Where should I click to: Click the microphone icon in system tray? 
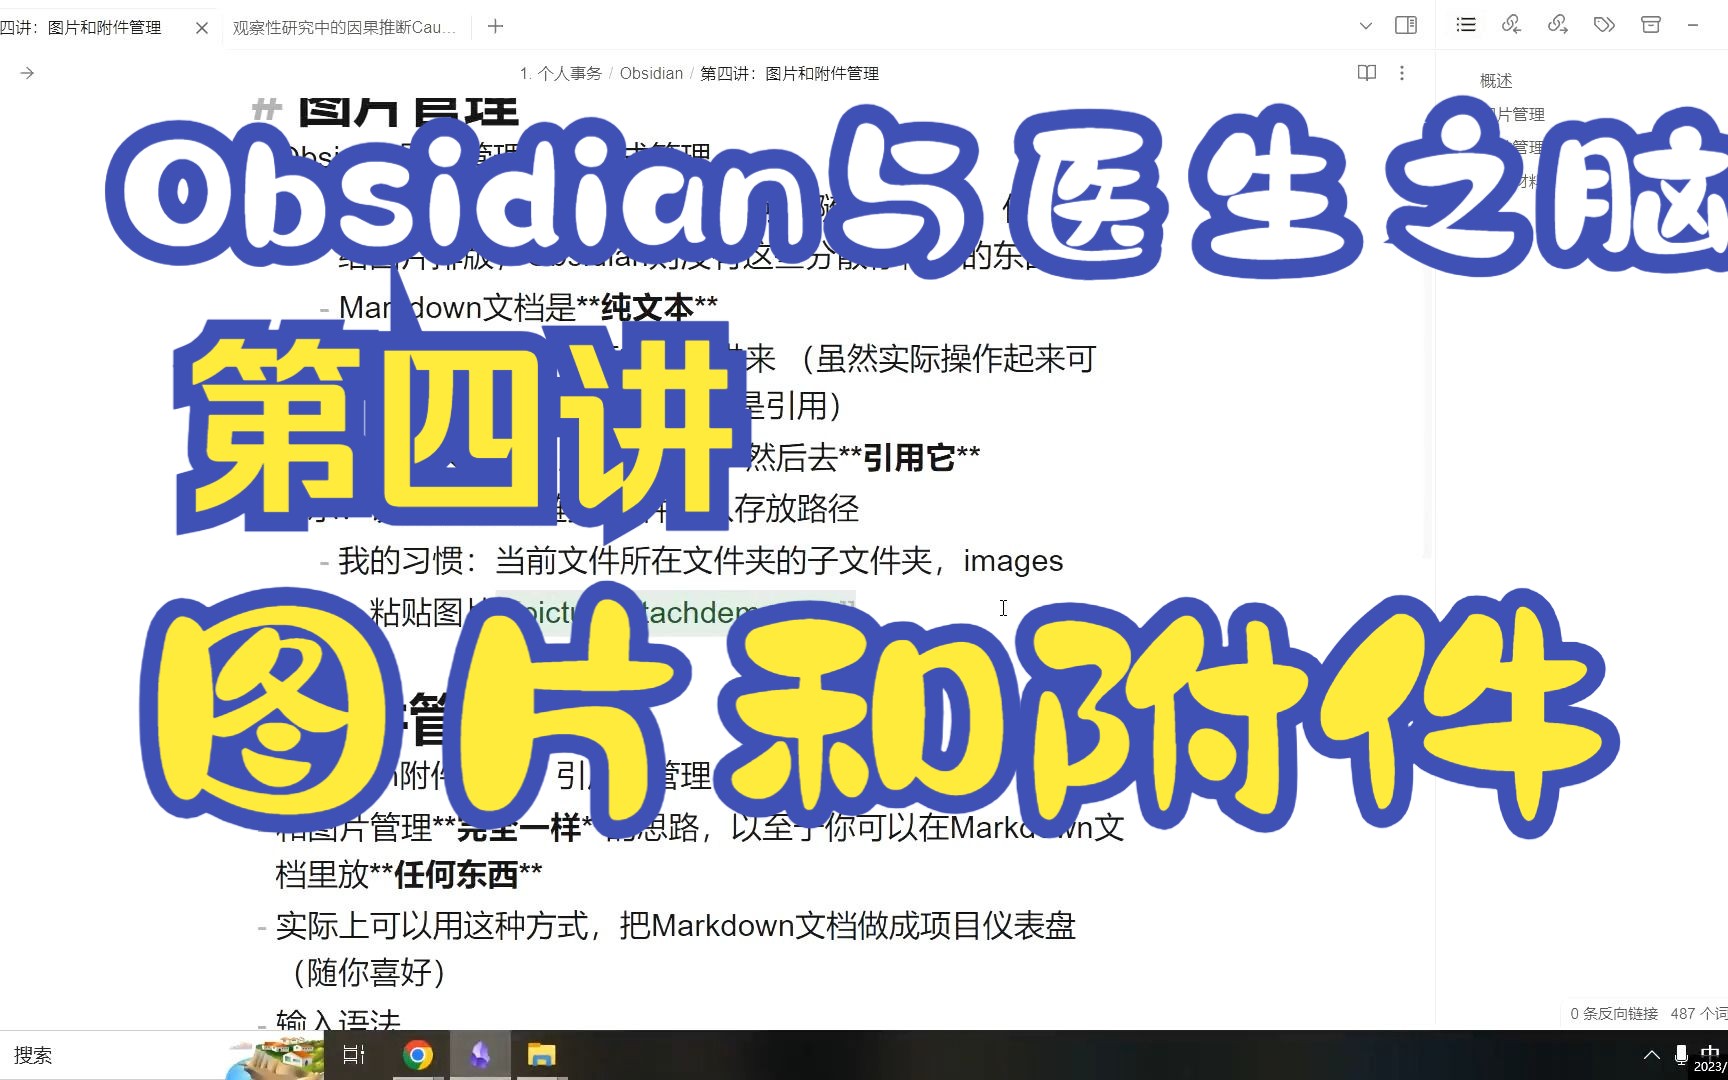click(x=1681, y=1055)
